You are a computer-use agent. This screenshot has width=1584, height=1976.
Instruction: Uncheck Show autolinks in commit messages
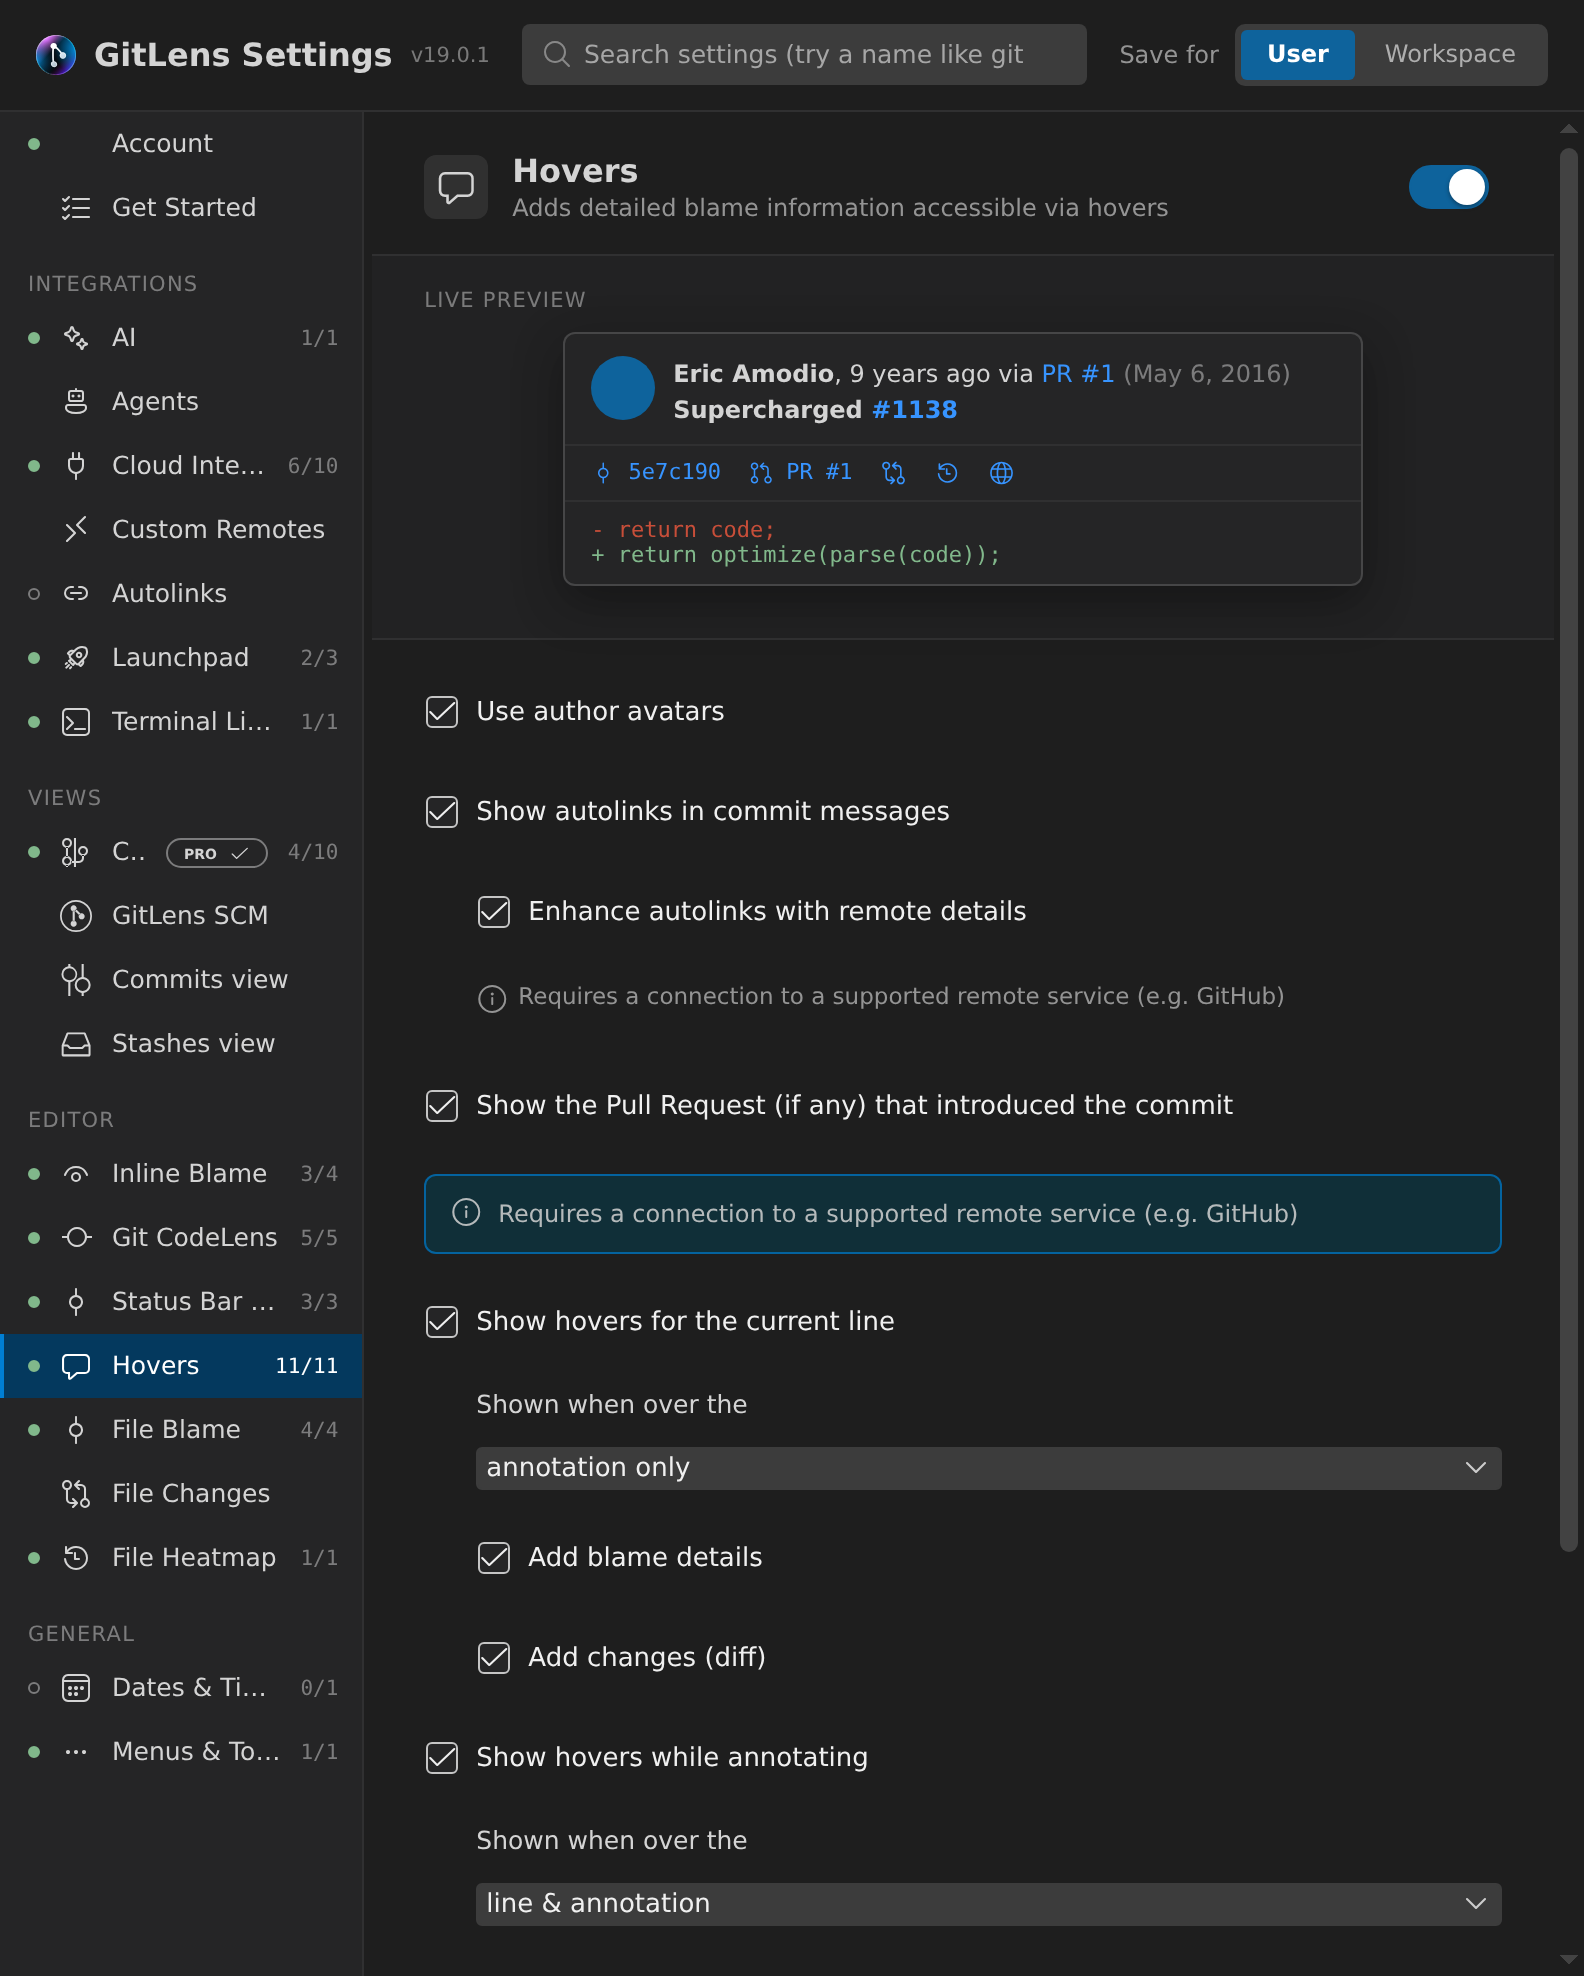point(442,812)
